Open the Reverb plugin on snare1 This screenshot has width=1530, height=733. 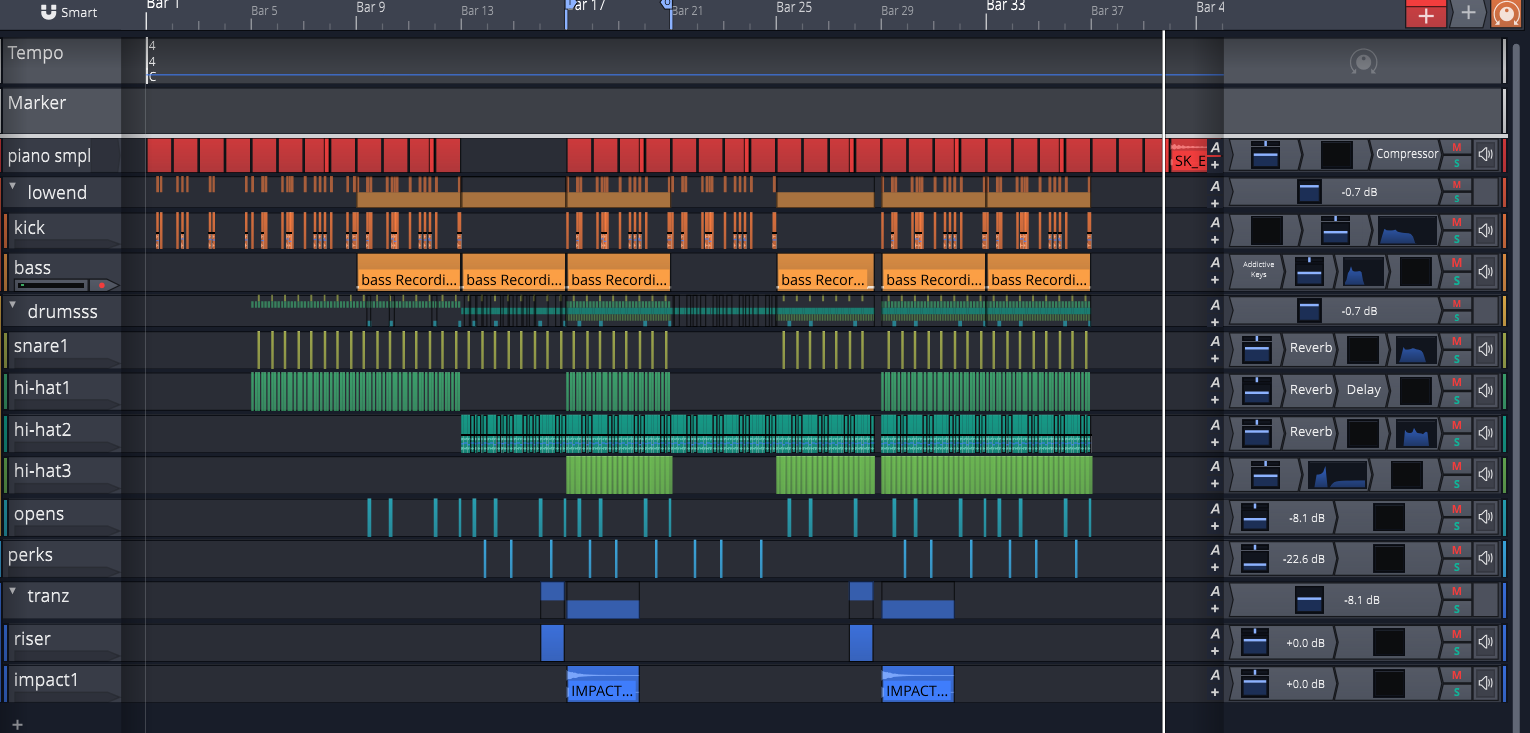tap(1310, 348)
